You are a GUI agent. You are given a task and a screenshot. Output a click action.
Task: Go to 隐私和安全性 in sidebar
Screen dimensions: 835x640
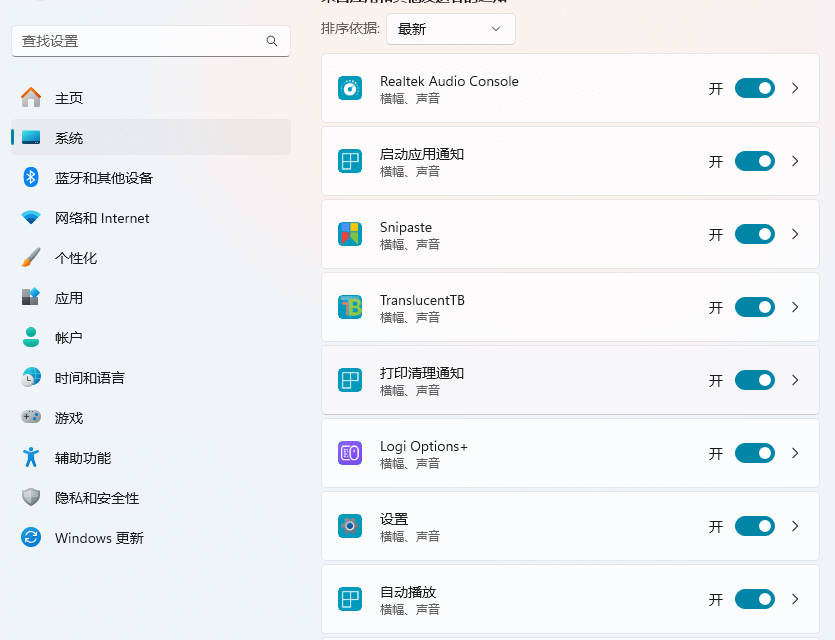(97, 498)
